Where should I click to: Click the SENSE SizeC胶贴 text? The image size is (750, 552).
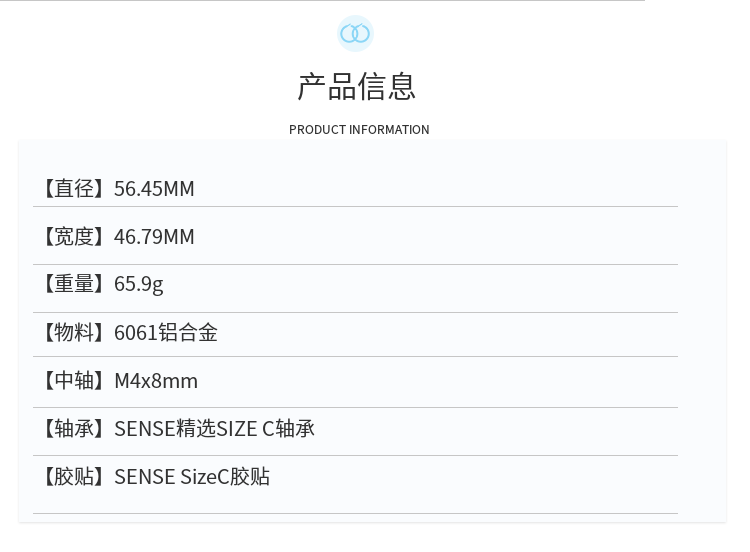click(x=192, y=477)
